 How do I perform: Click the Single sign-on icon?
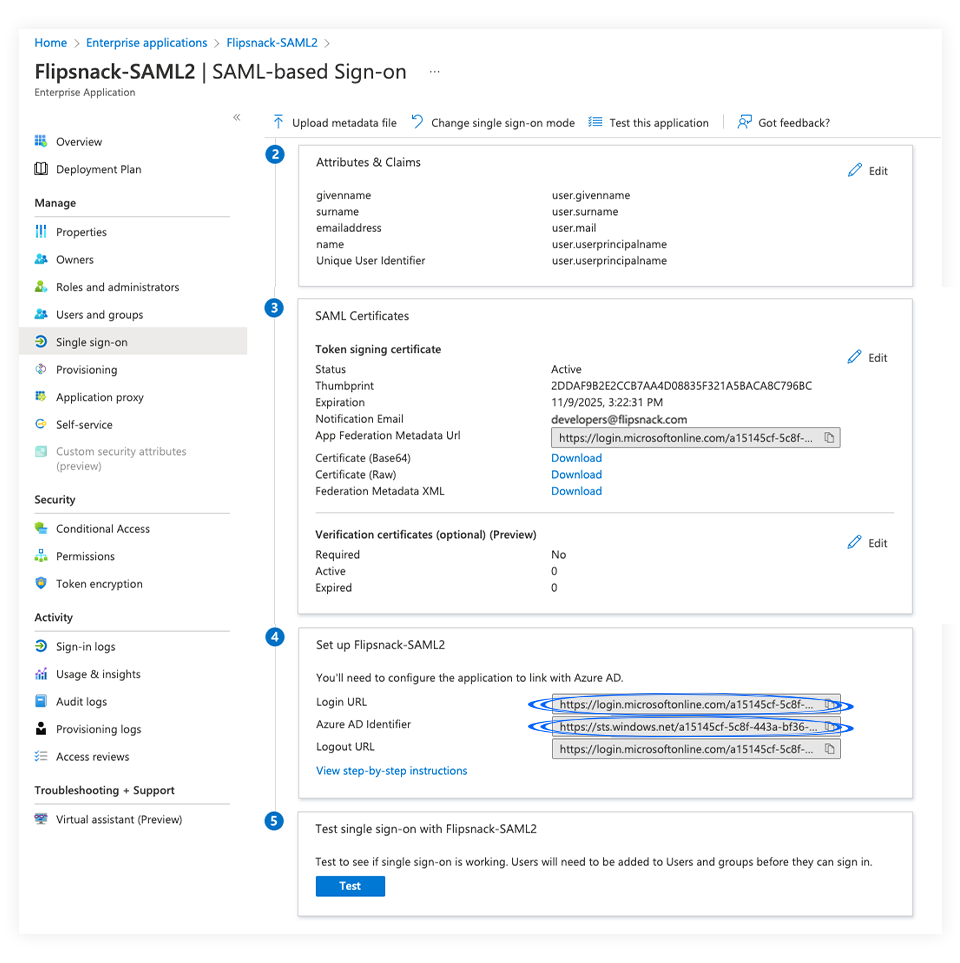pyautogui.click(x=41, y=341)
